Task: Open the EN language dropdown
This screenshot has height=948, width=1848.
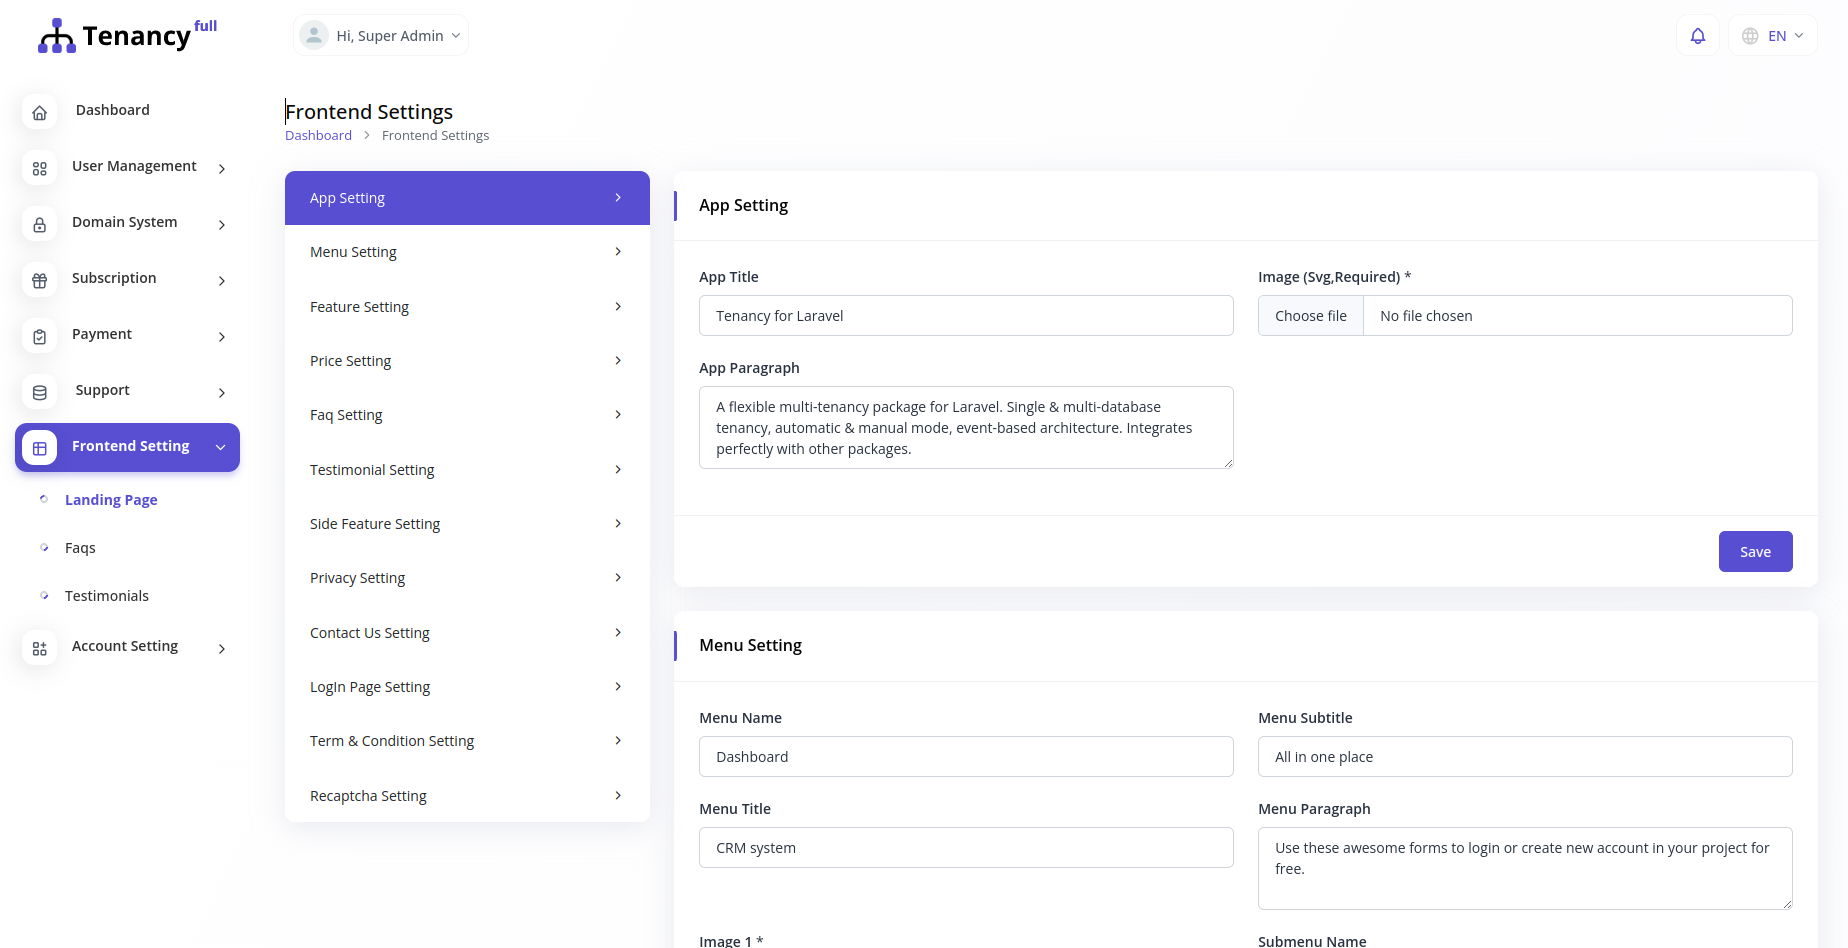Action: coord(1773,36)
